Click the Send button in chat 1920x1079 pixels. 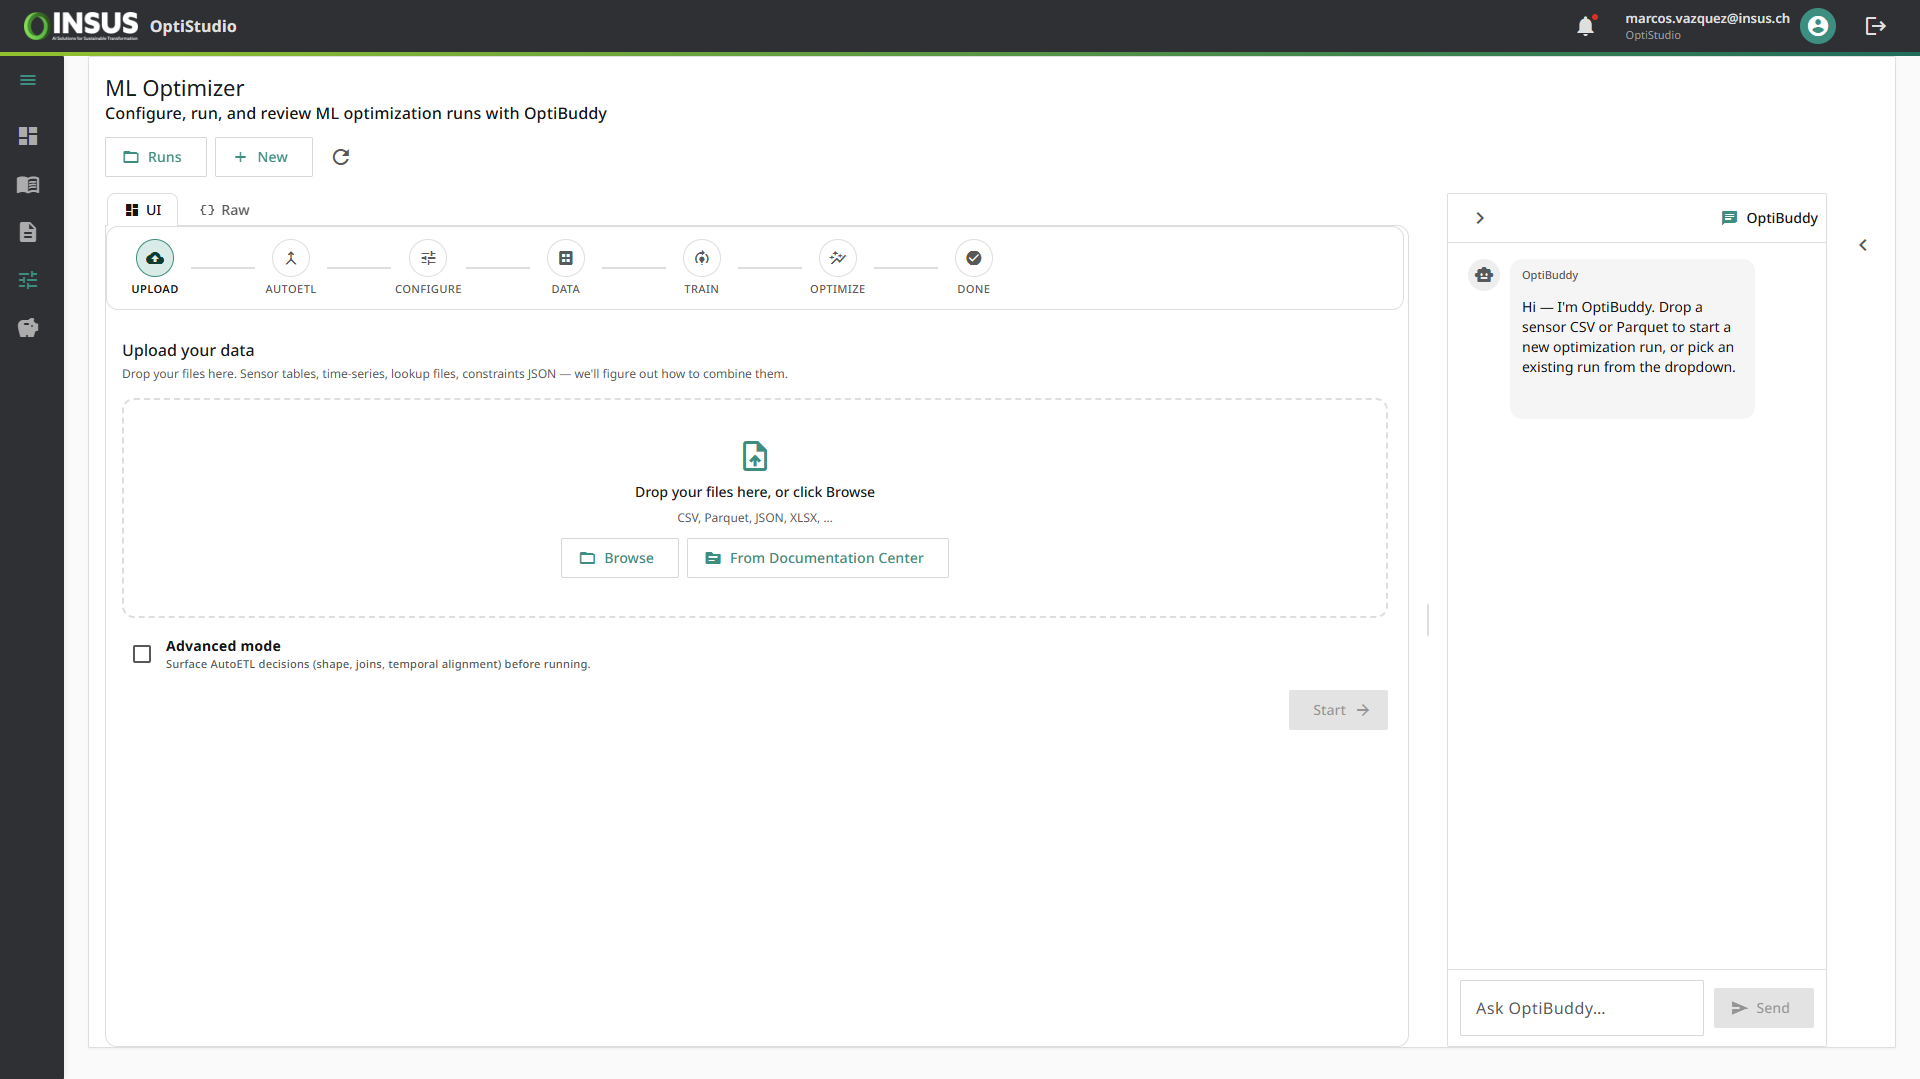[1764, 1008]
